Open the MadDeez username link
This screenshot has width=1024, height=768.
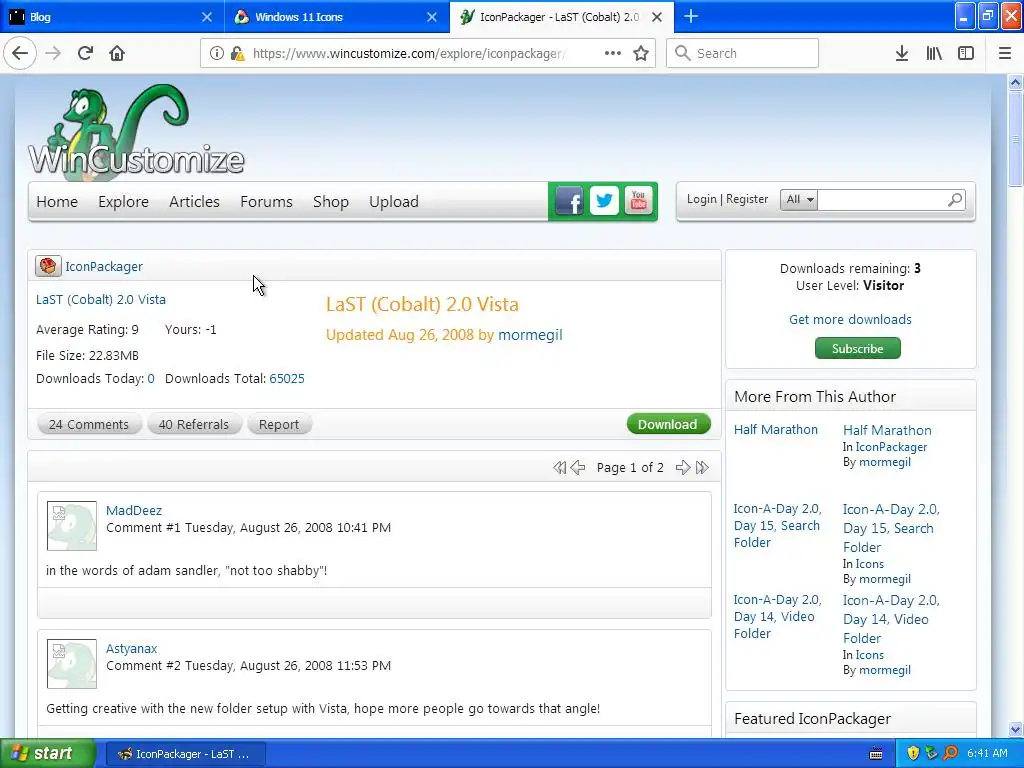point(134,510)
